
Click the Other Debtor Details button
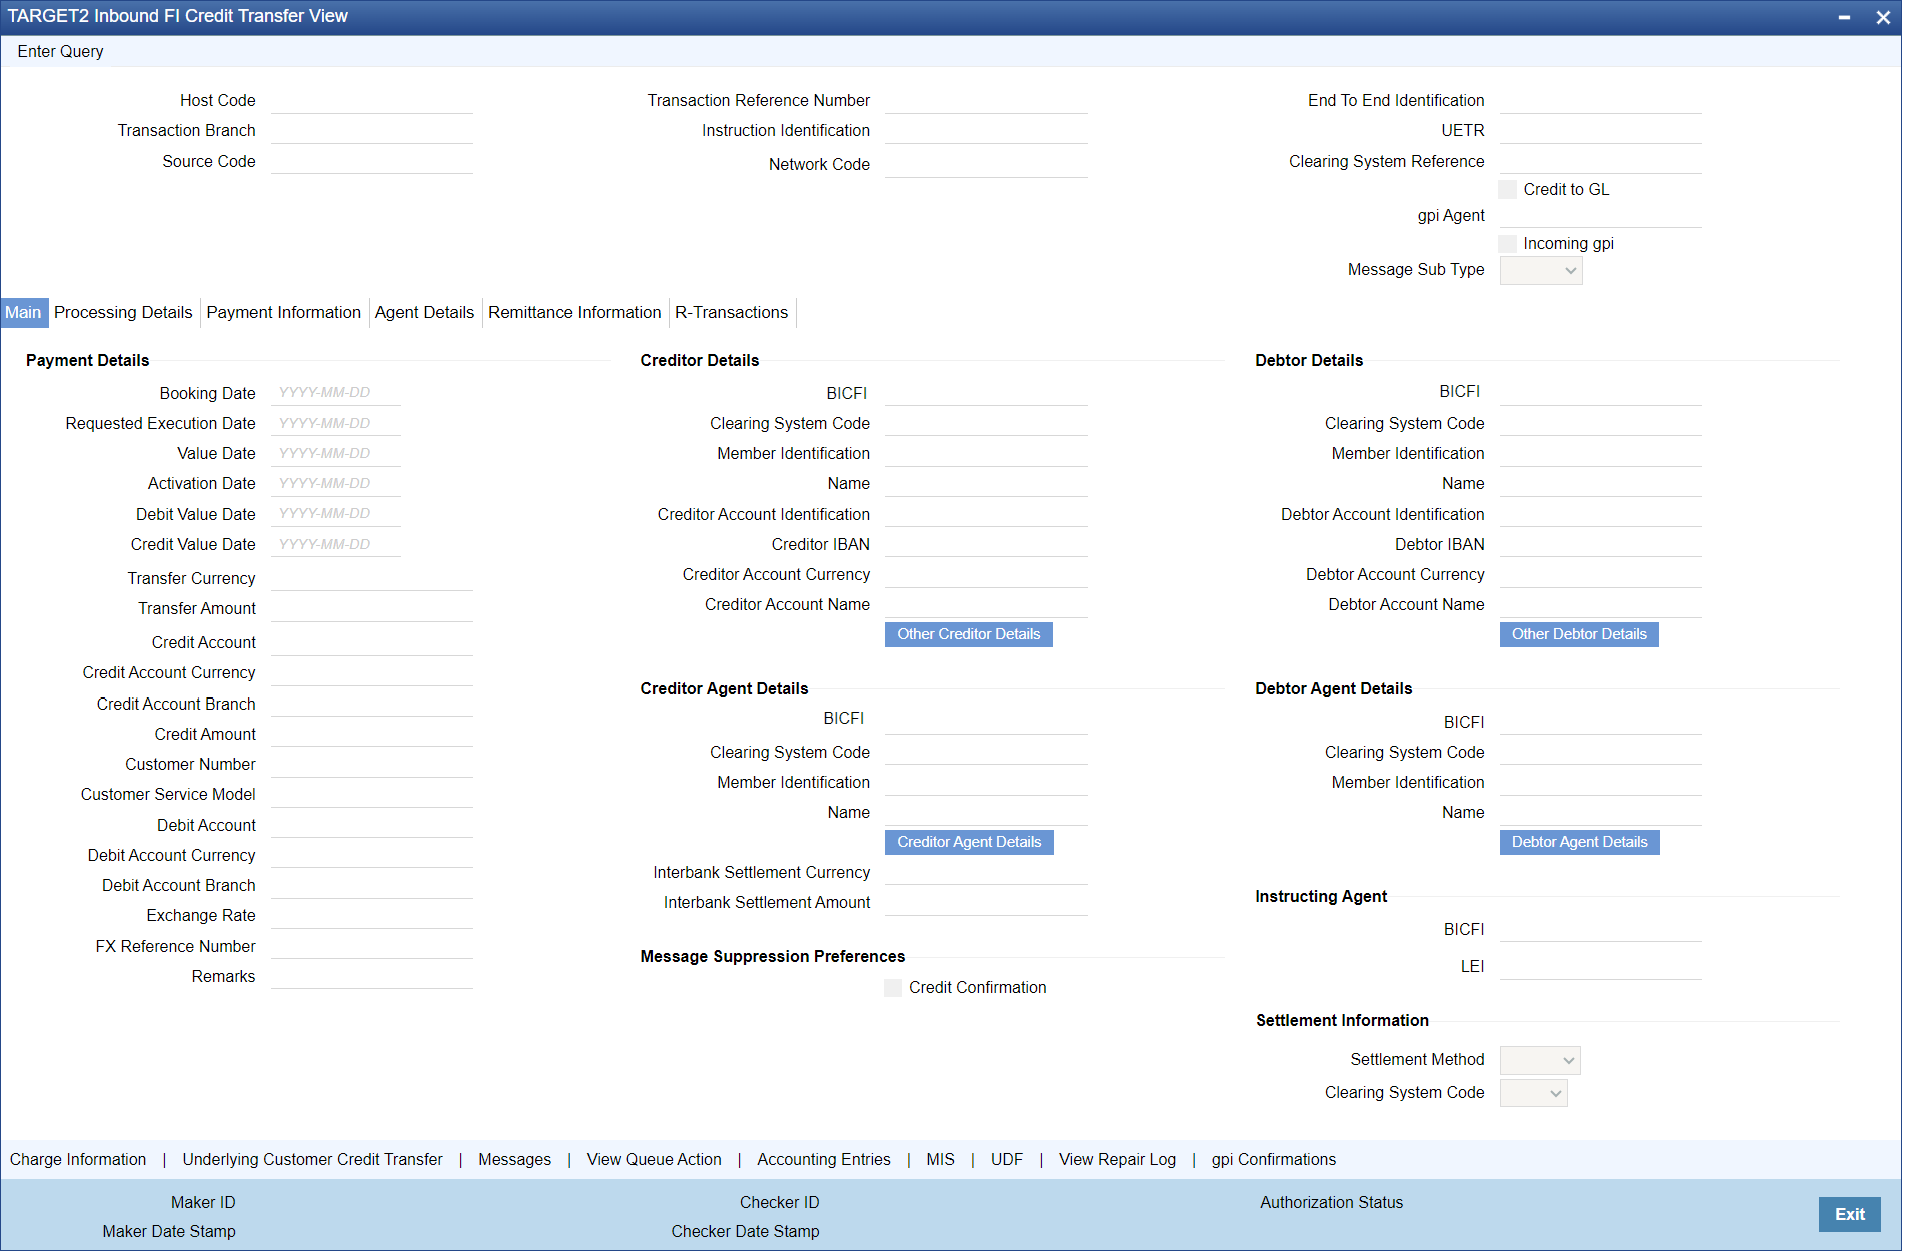pyautogui.click(x=1578, y=635)
